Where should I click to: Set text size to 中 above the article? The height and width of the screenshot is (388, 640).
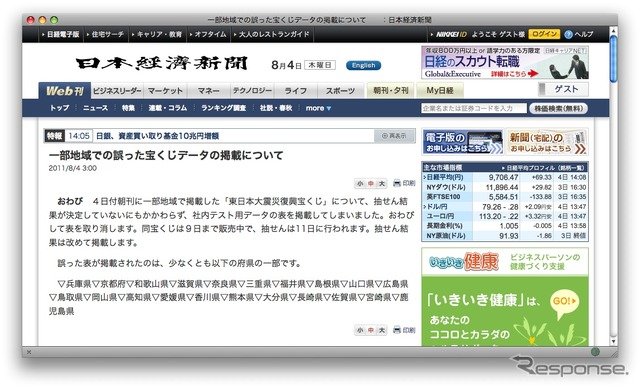pyautogui.click(x=371, y=184)
